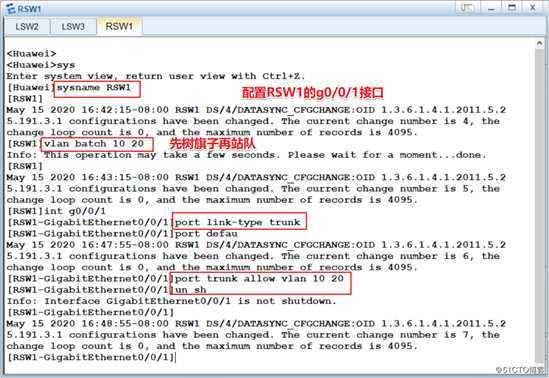This screenshot has width=549, height=378.
Task: Select the RSW1 tab
Action: [119, 26]
